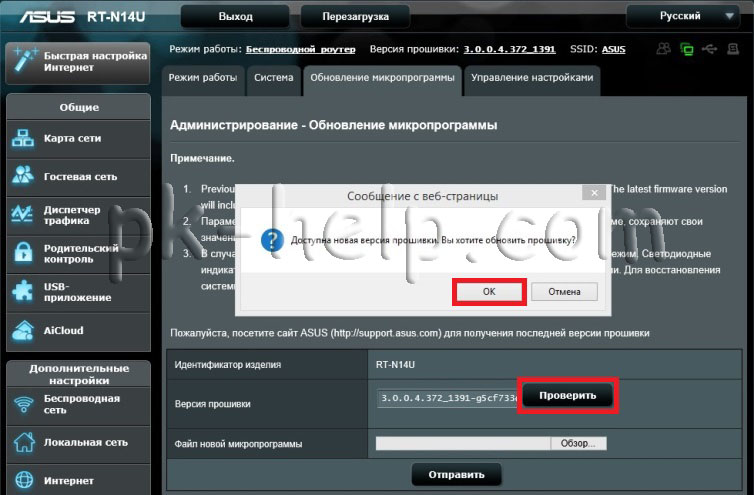Image resolution: width=754 pixels, height=495 pixels.
Task: Confirm the firmware update with OK
Action: pyautogui.click(x=489, y=292)
